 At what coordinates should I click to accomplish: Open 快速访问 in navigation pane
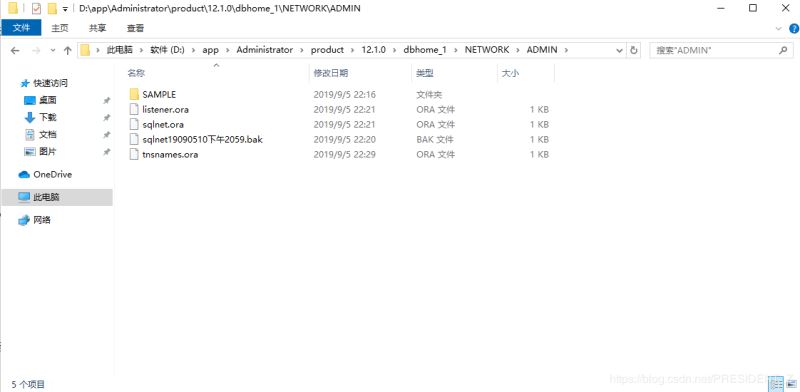[51, 83]
